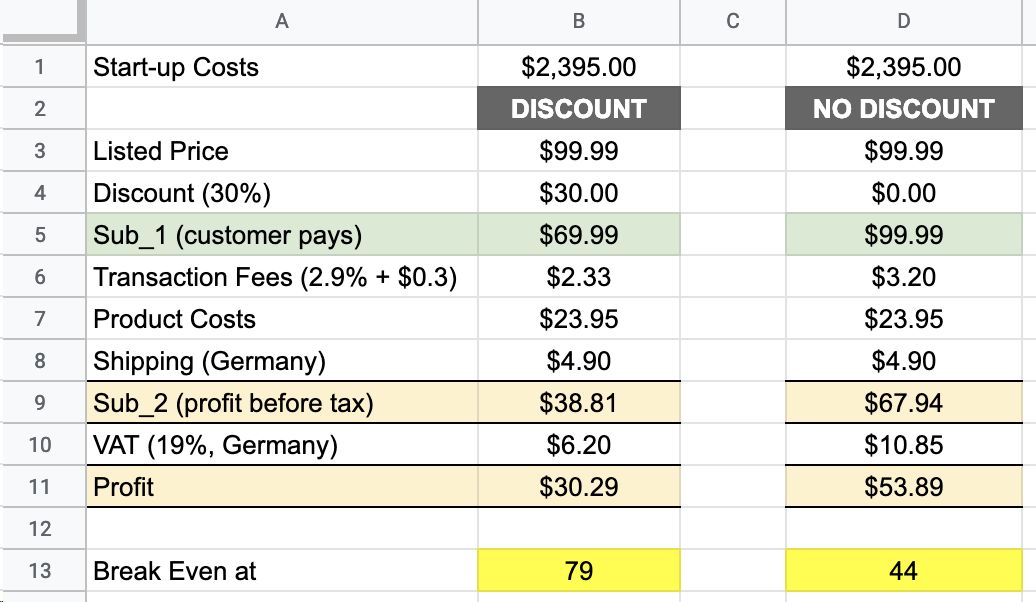Select column C header
This screenshot has height=602, width=1036.
tap(732, 21)
